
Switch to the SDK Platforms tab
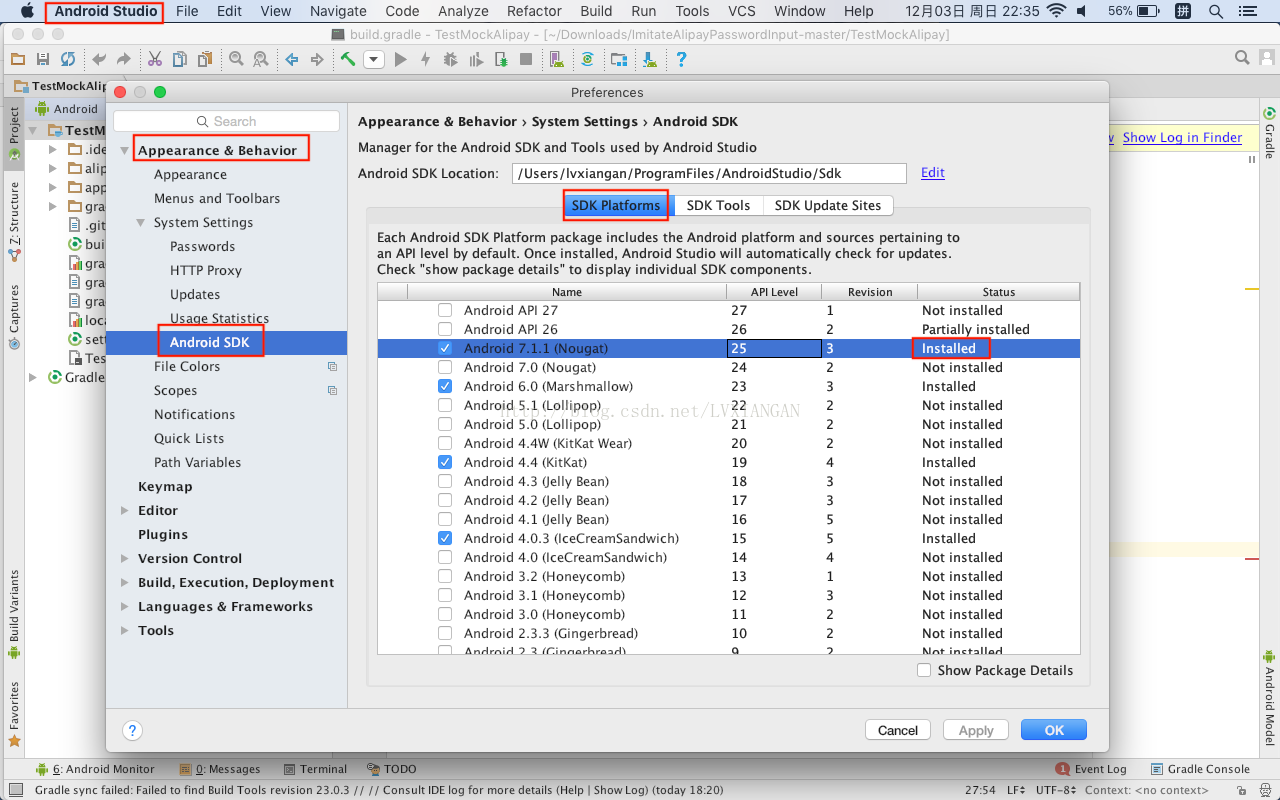point(616,205)
